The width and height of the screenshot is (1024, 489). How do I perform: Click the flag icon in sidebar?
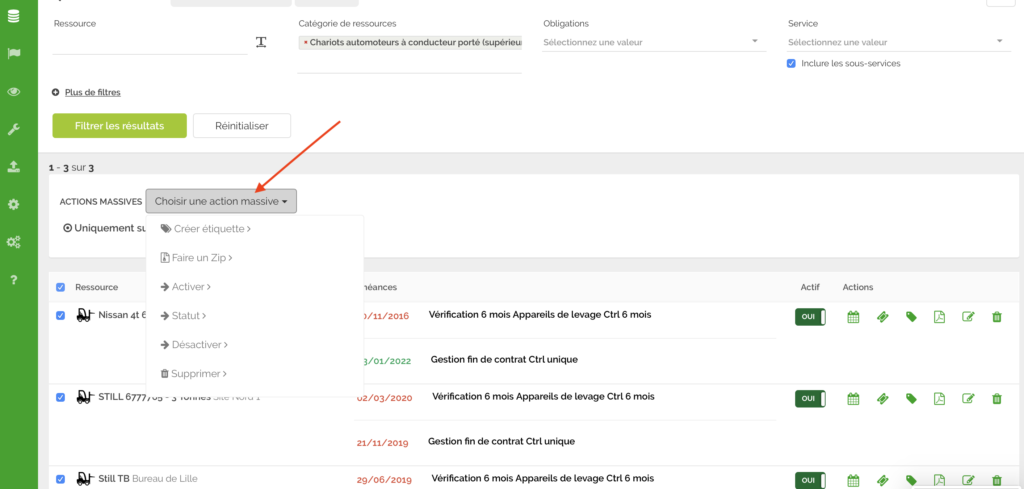(x=14, y=54)
